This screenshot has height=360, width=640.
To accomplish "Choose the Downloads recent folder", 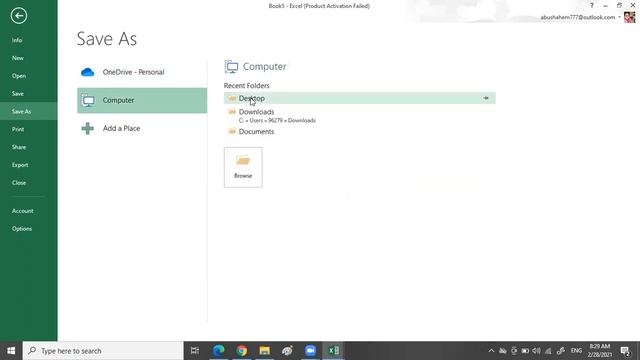I will [x=360, y=116].
